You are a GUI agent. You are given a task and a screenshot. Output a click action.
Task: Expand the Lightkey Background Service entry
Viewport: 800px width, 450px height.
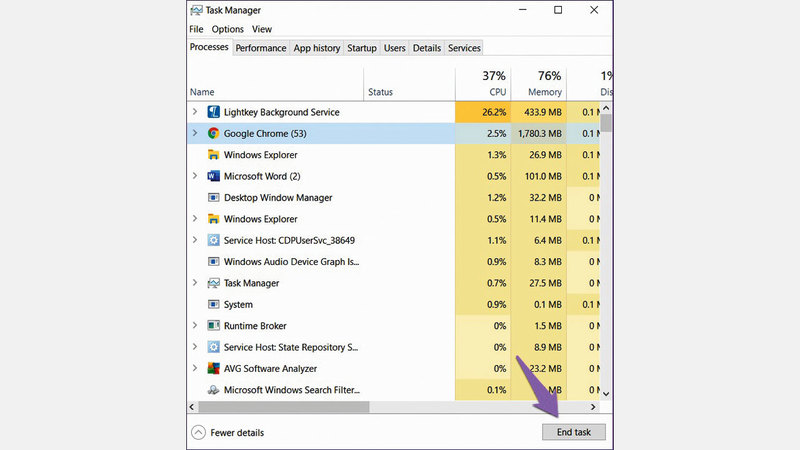pos(195,112)
